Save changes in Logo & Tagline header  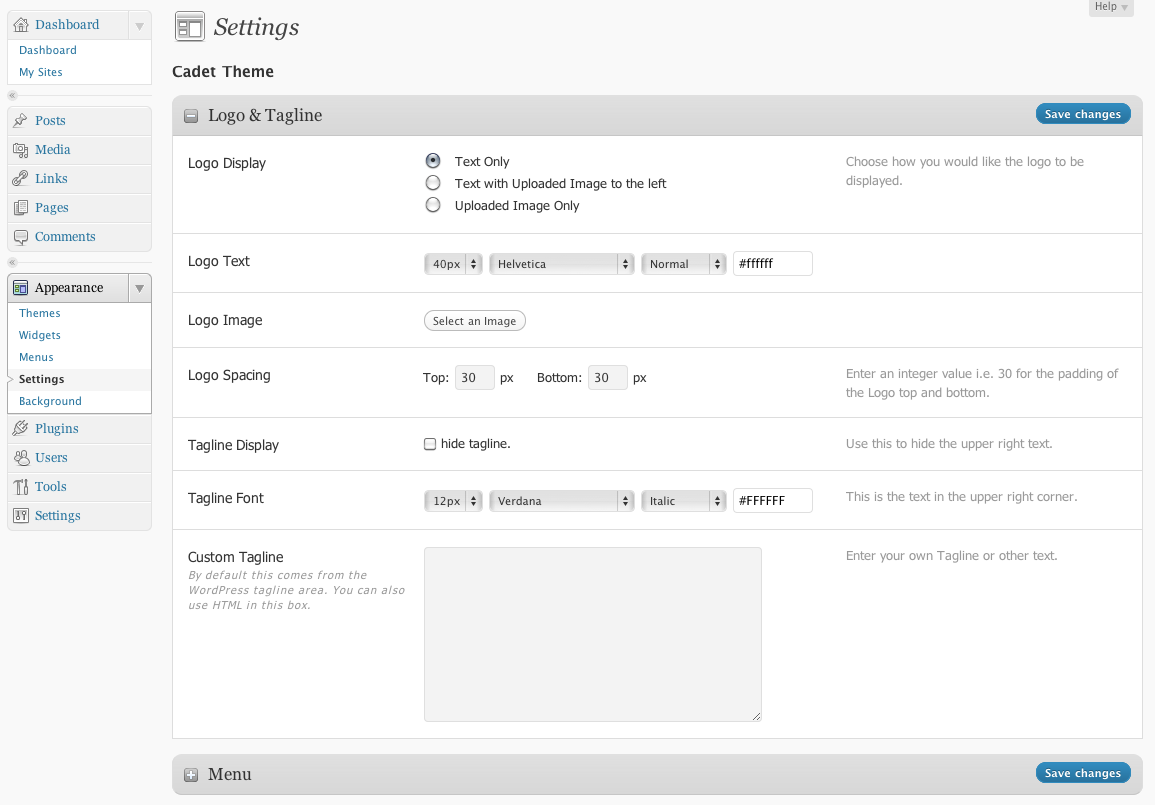pos(1083,114)
